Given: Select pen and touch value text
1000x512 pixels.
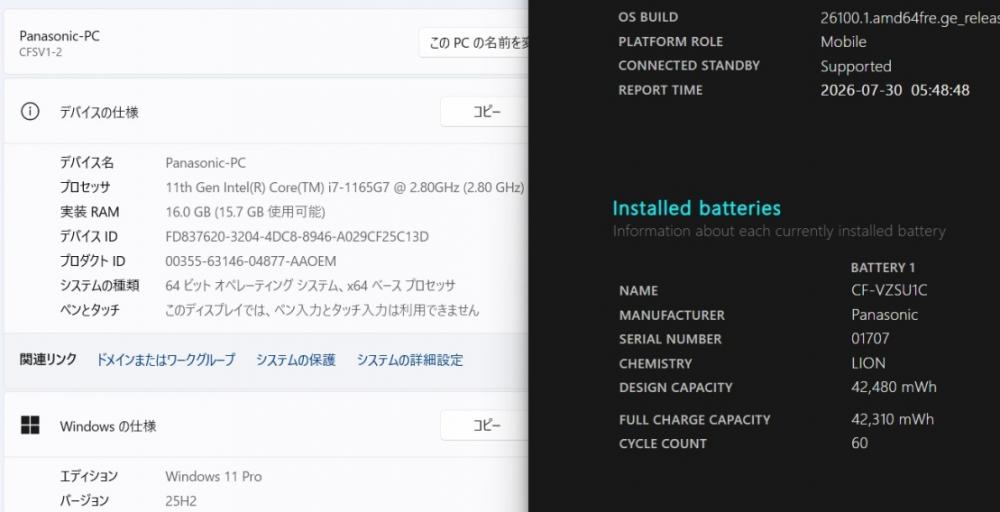Looking at the screenshot, I should (322, 311).
